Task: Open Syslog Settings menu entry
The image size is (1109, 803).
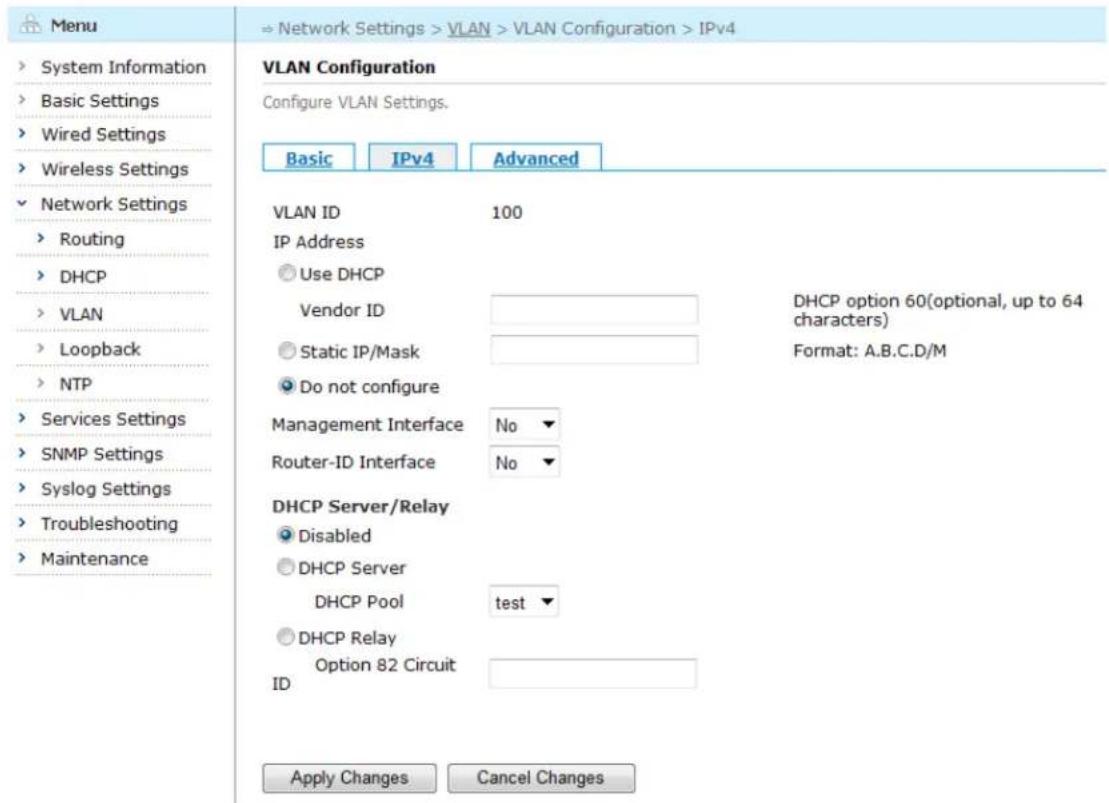Action: click(106, 489)
